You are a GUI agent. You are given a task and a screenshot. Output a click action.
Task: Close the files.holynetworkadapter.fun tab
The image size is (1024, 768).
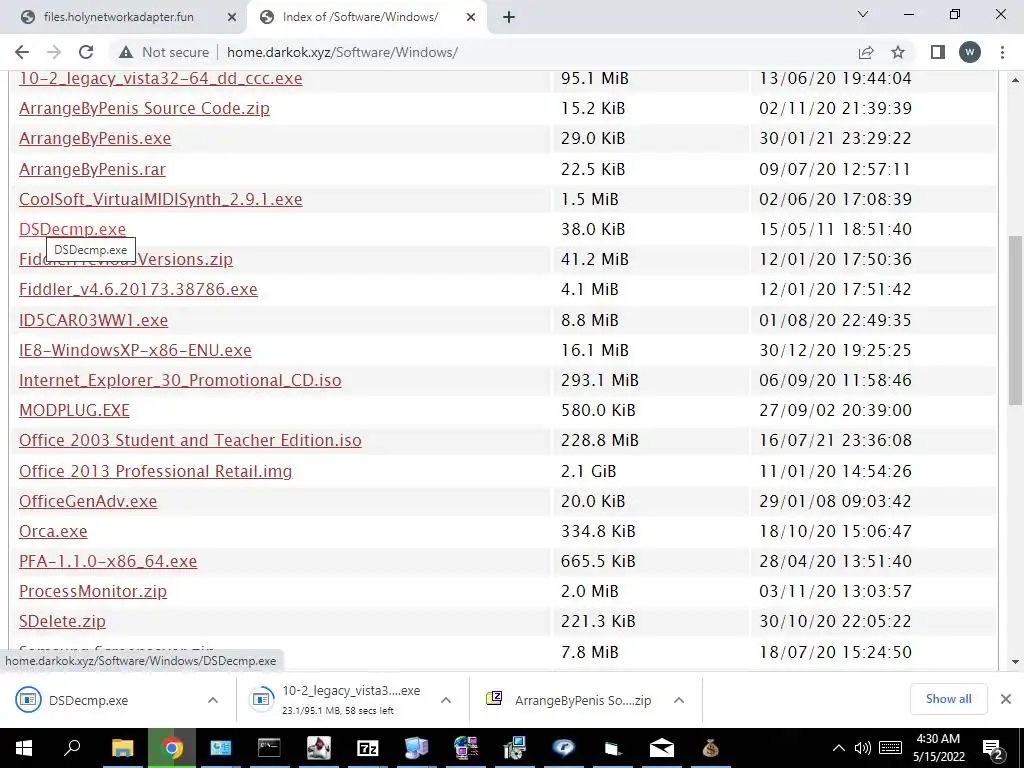pyautogui.click(x=232, y=17)
